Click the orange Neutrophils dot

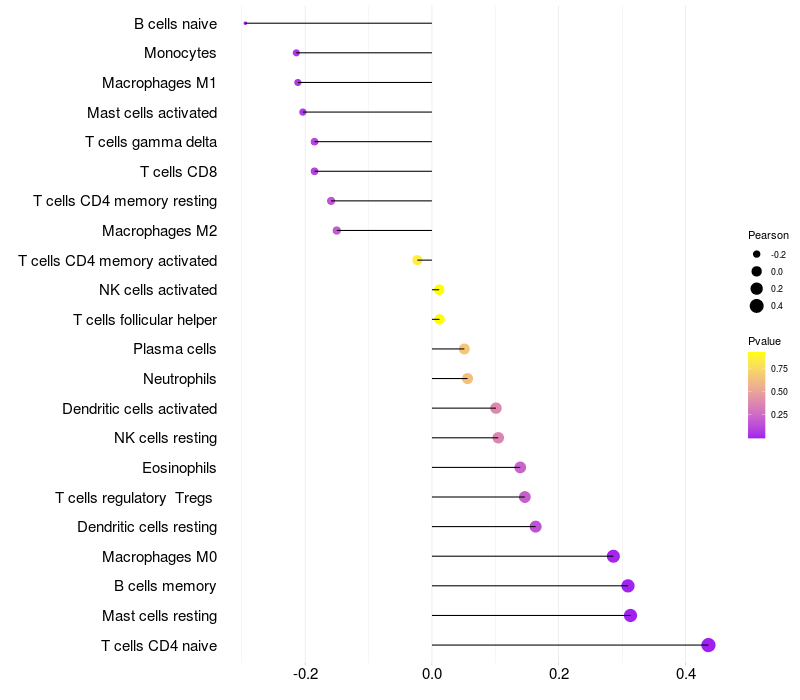coord(467,379)
